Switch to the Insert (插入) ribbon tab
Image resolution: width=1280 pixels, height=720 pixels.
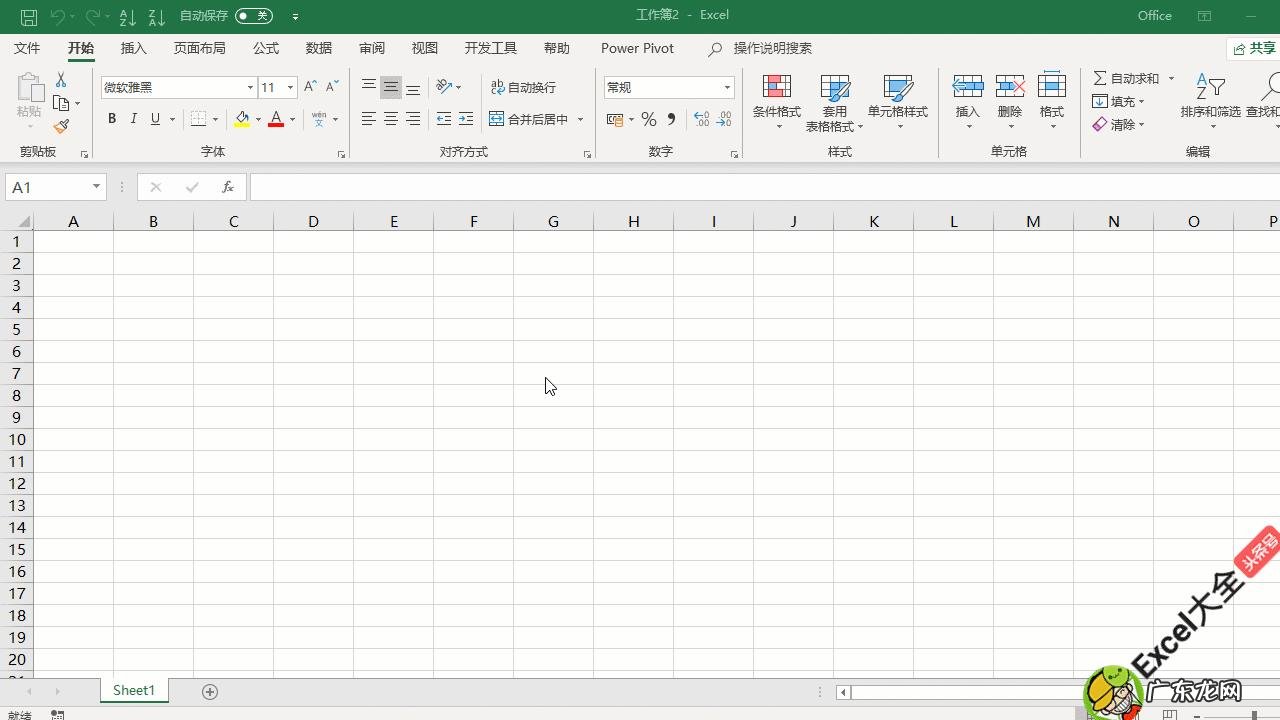point(133,48)
